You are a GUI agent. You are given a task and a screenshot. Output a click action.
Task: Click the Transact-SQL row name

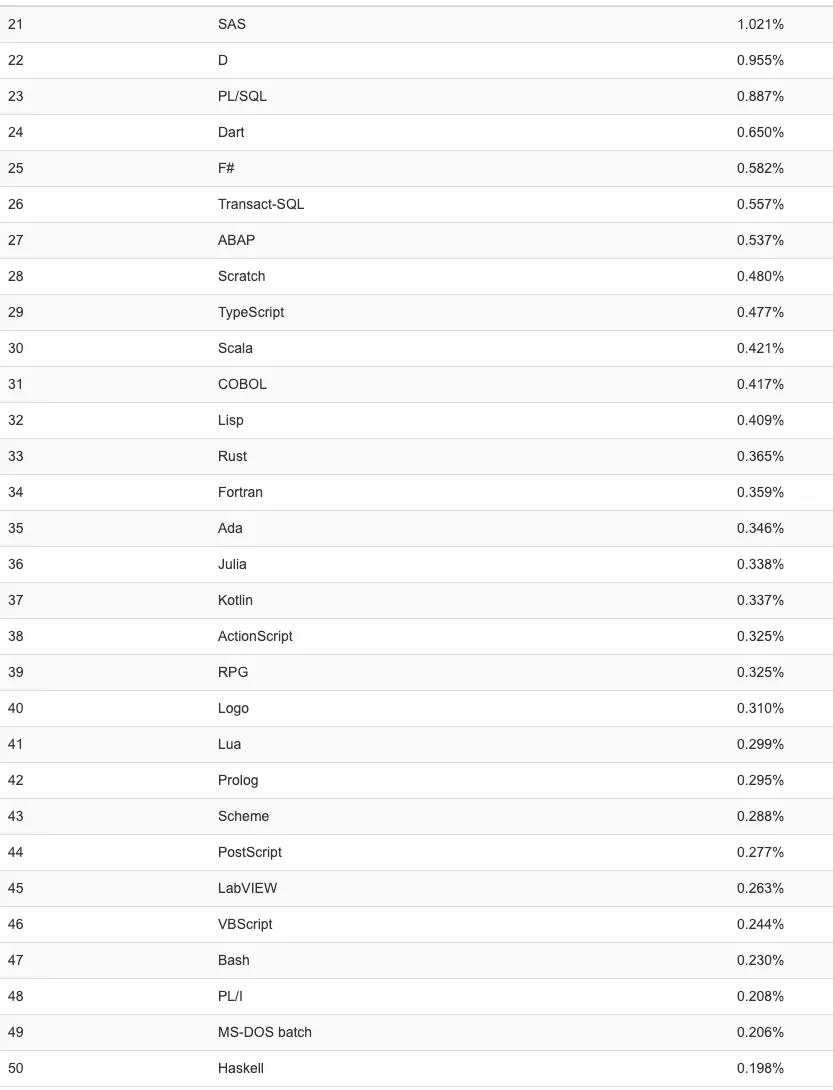click(261, 204)
